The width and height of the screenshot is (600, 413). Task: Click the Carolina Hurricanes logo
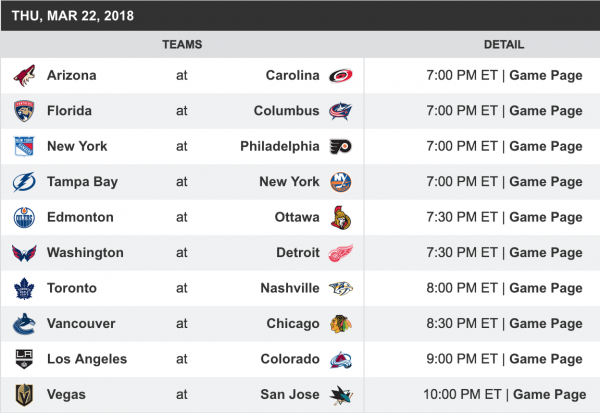340,76
